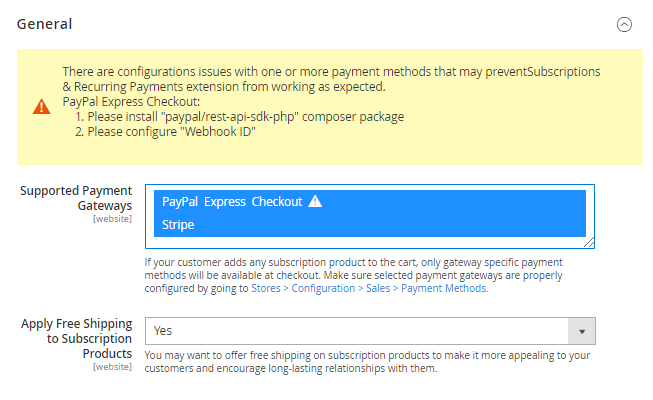
Task: Click the Apply Free Shipping to Subscription Products label
Action: click(76, 338)
